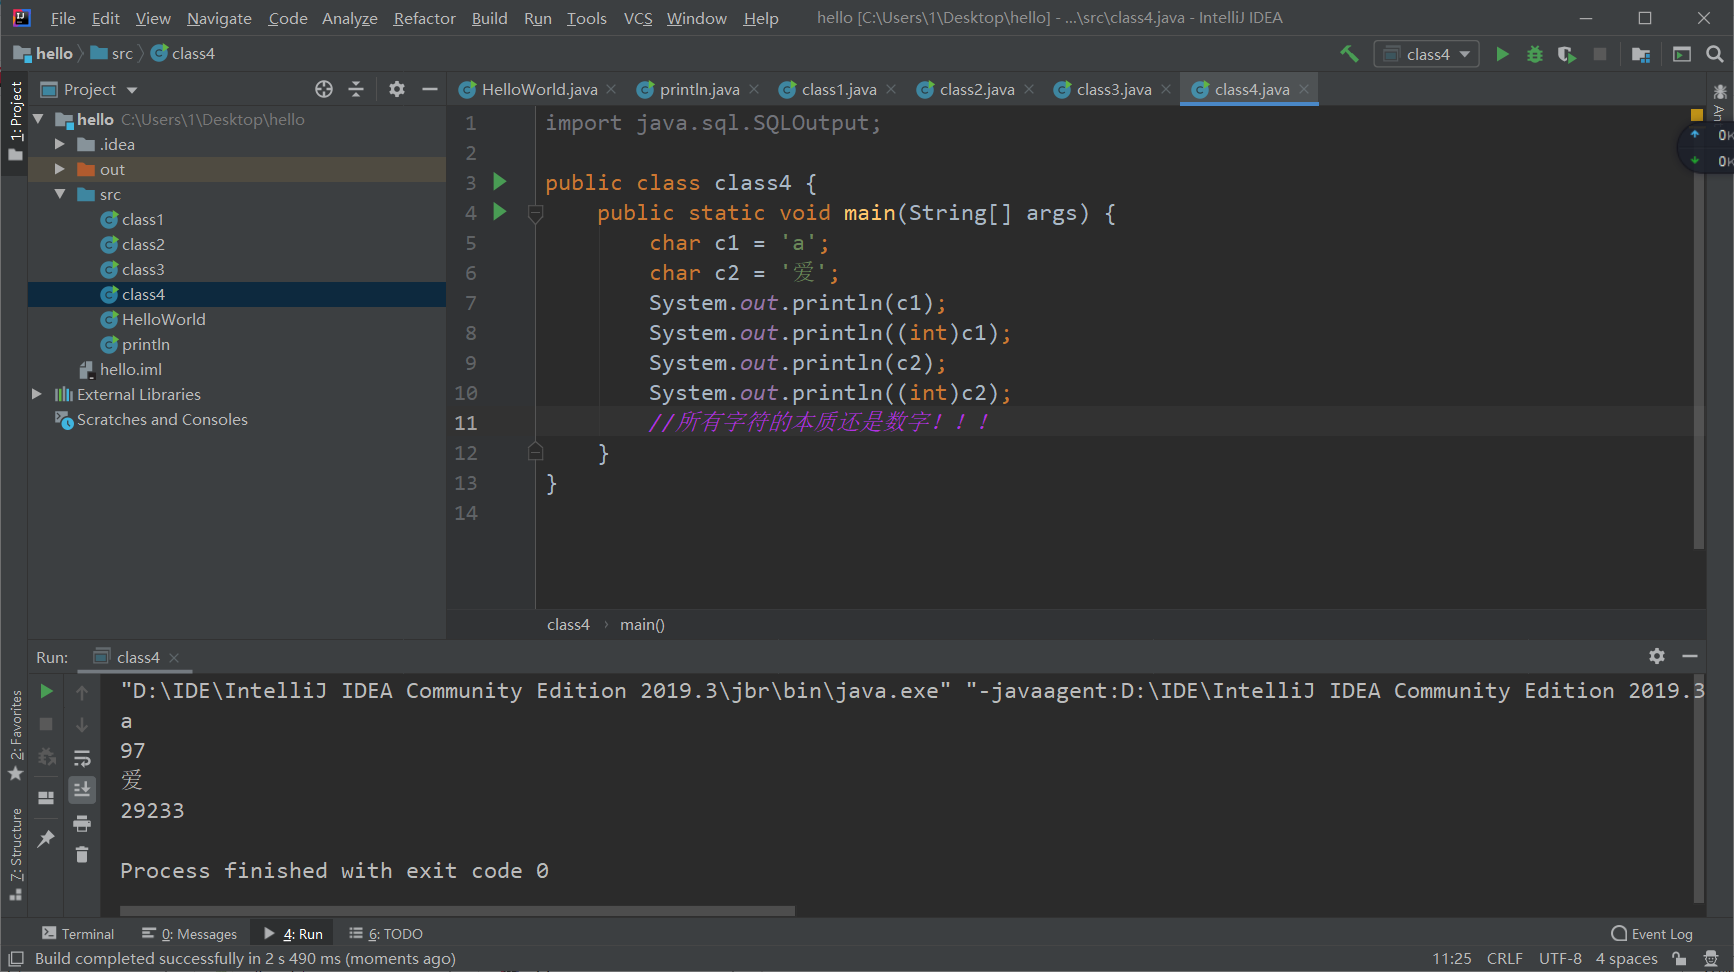This screenshot has height=972, width=1734.
Task: Open the Terminal tool window
Action: coord(78,934)
